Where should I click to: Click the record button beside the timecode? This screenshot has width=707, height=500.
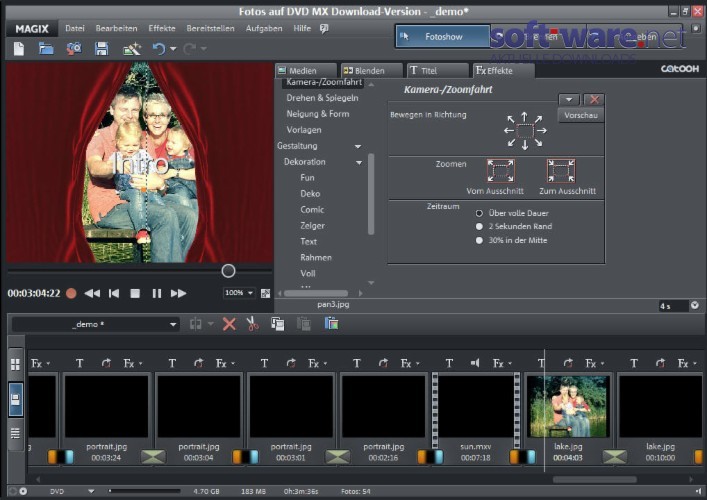point(71,294)
